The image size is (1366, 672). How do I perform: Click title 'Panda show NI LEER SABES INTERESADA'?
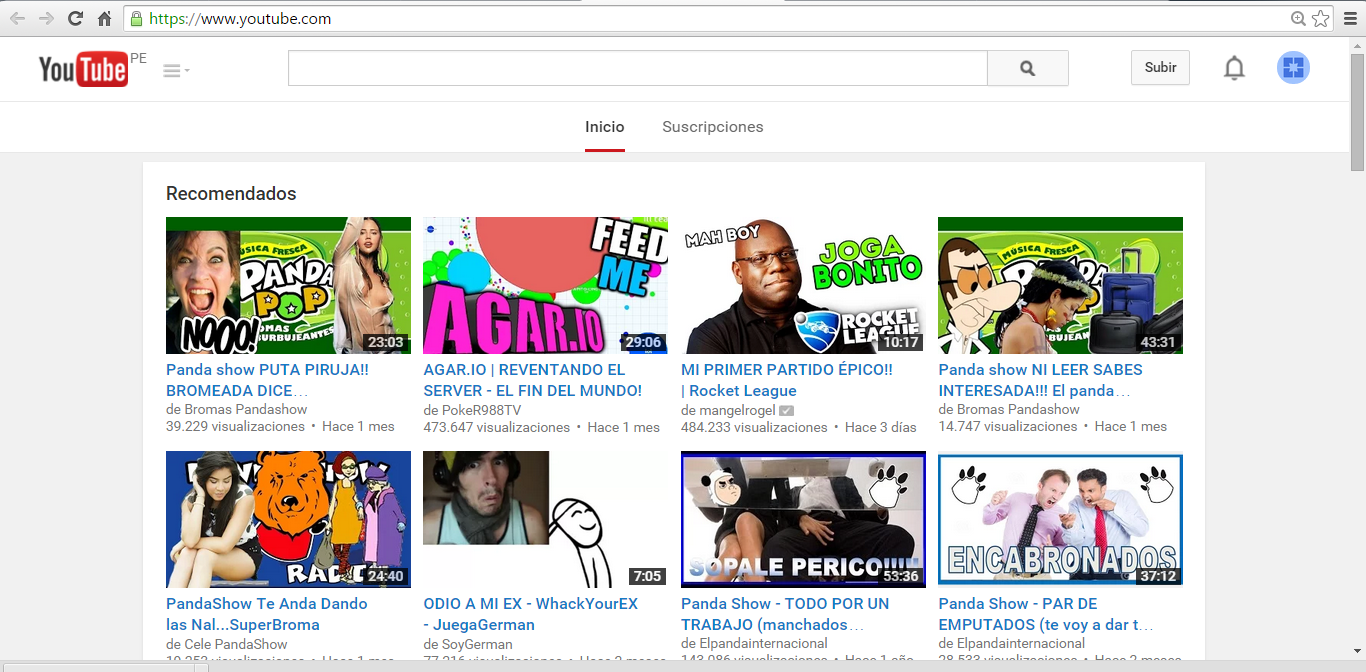(x=1040, y=380)
